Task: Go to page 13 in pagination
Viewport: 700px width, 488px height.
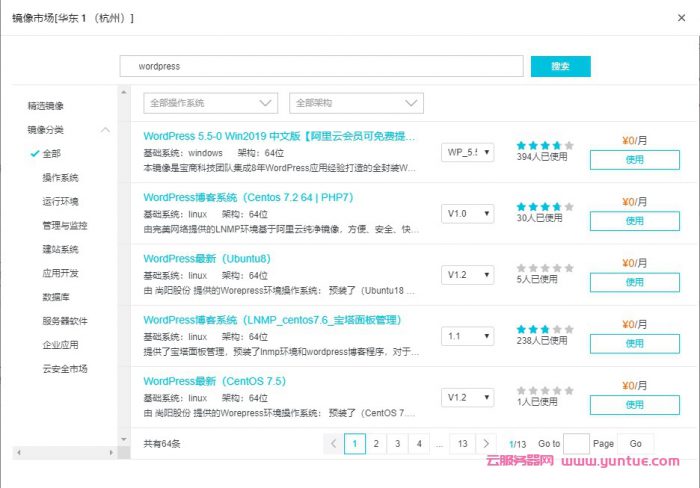Action: [x=461, y=443]
